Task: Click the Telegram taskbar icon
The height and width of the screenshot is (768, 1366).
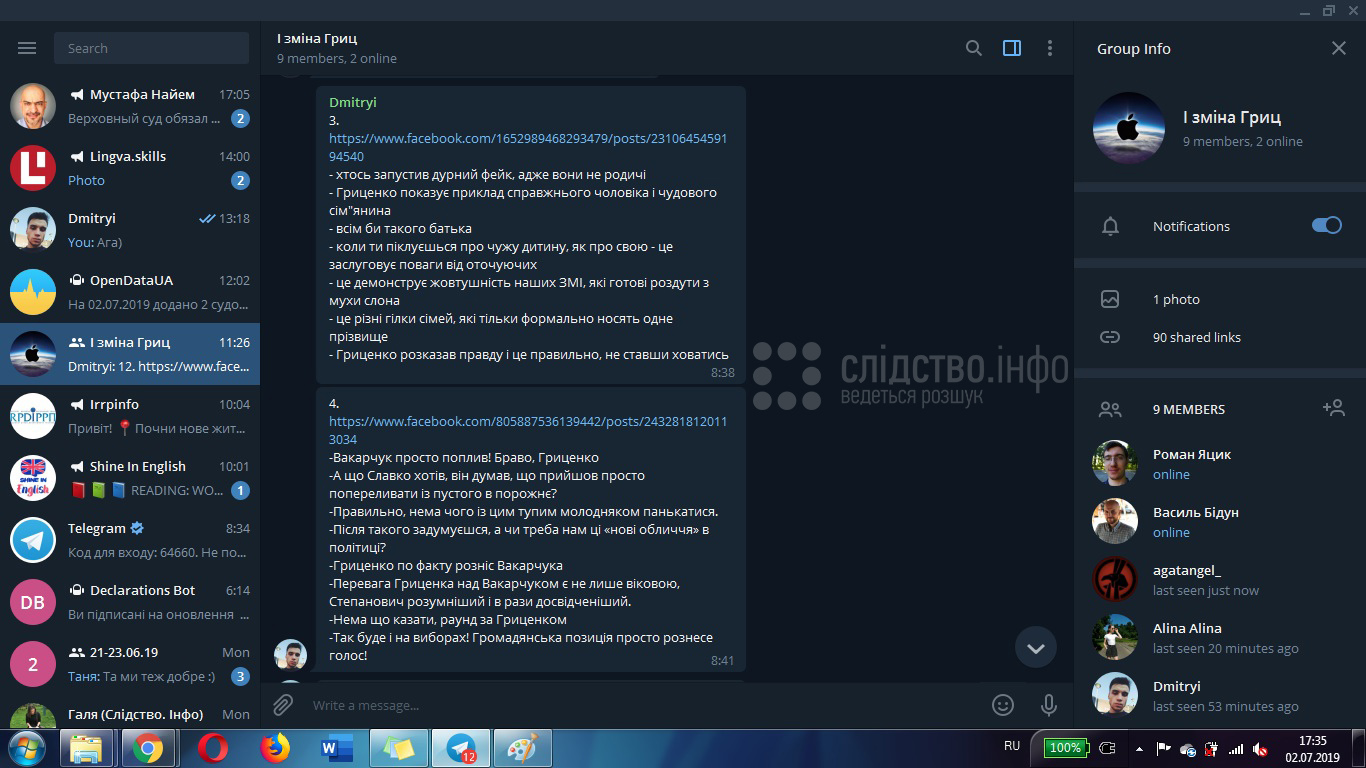Action: pos(461,748)
